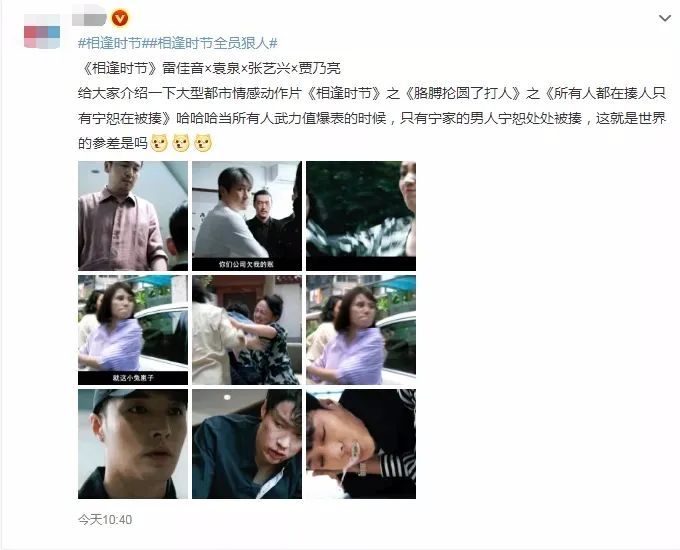
Task: Open thumbnail of man wearing black cap
Action: tap(133, 444)
